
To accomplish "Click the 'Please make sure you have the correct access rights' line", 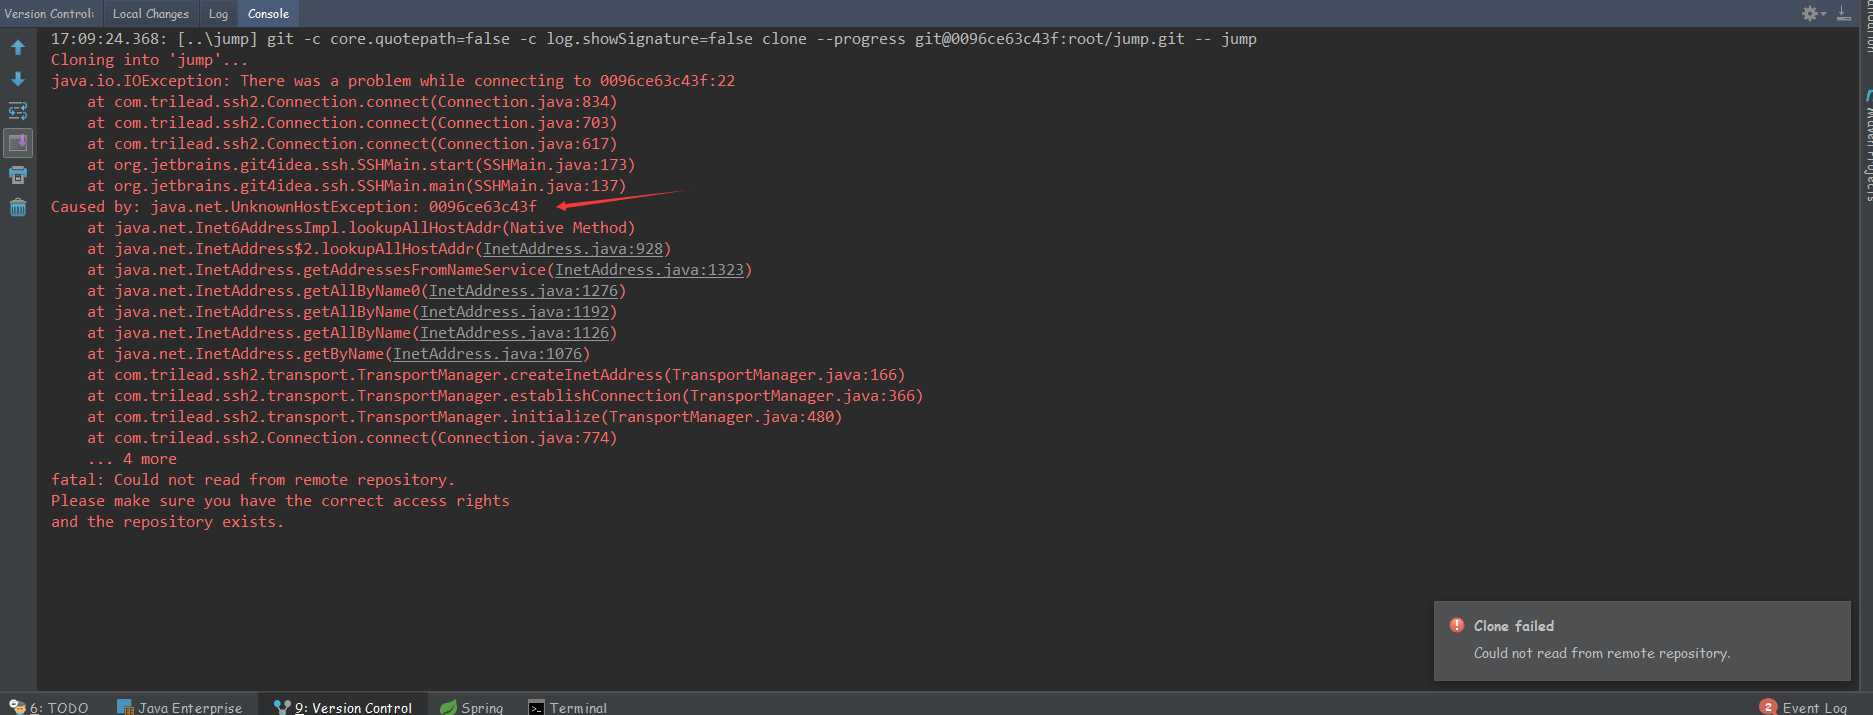I will coord(280,501).
